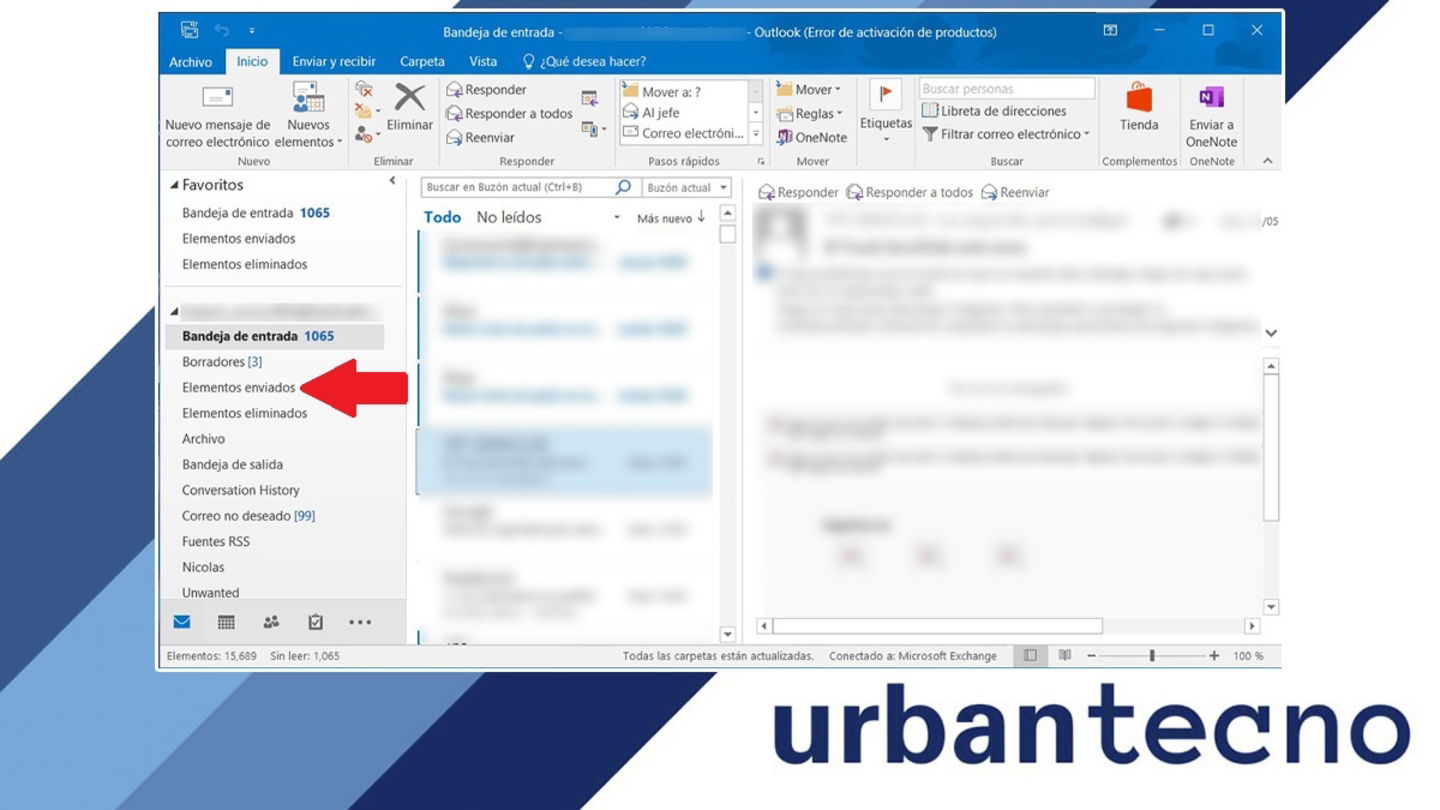Click Reenviar in the ribbon
Screen dimensions: 1440x810
(481, 137)
